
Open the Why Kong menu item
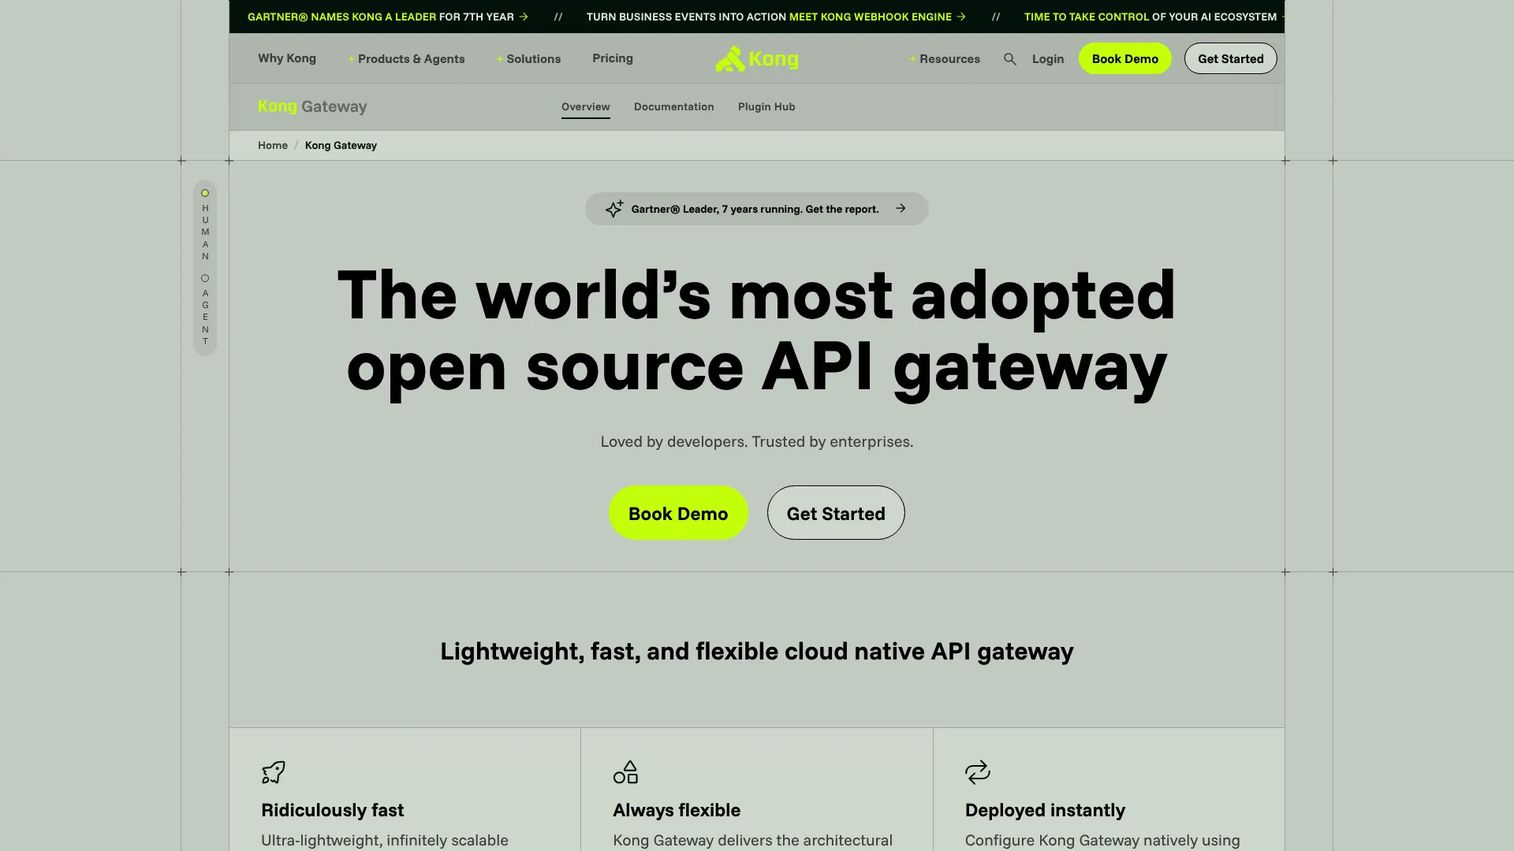tap(287, 58)
